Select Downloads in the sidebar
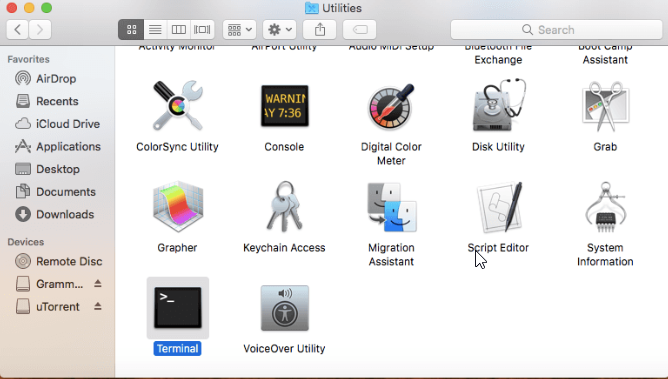This screenshot has height=379, width=668. click(57, 214)
